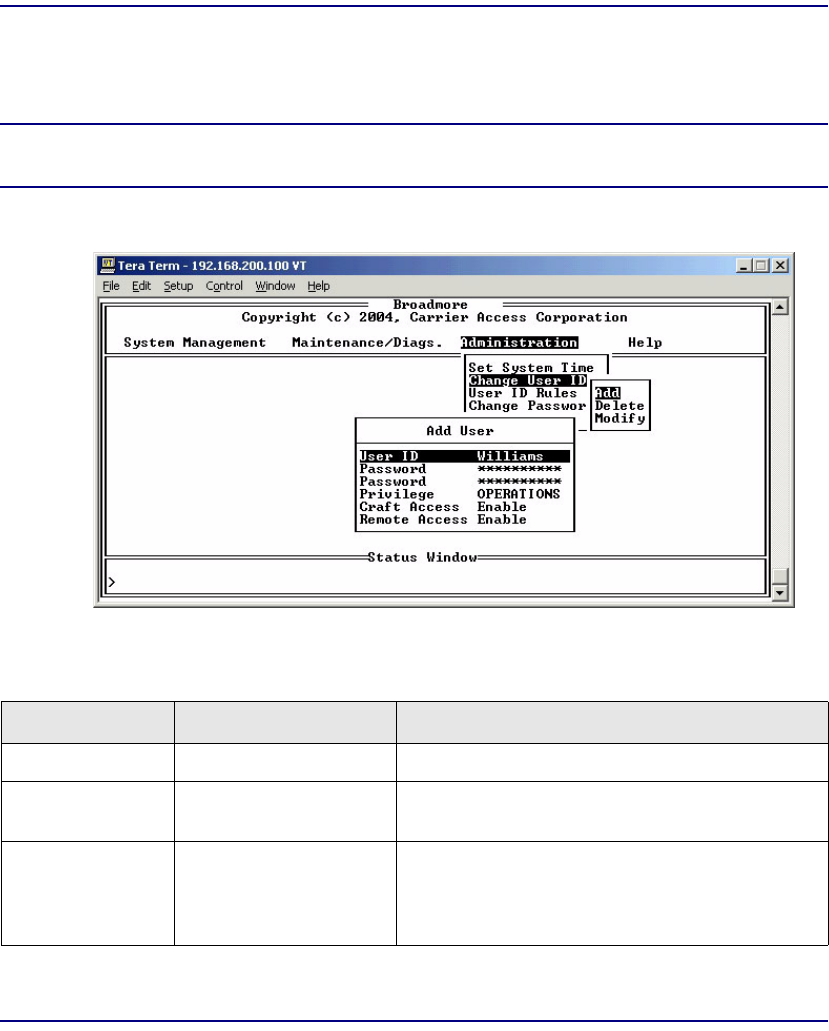The height and width of the screenshot is (1031, 829).
Task: Select Add in the submenu
Action: point(607,393)
